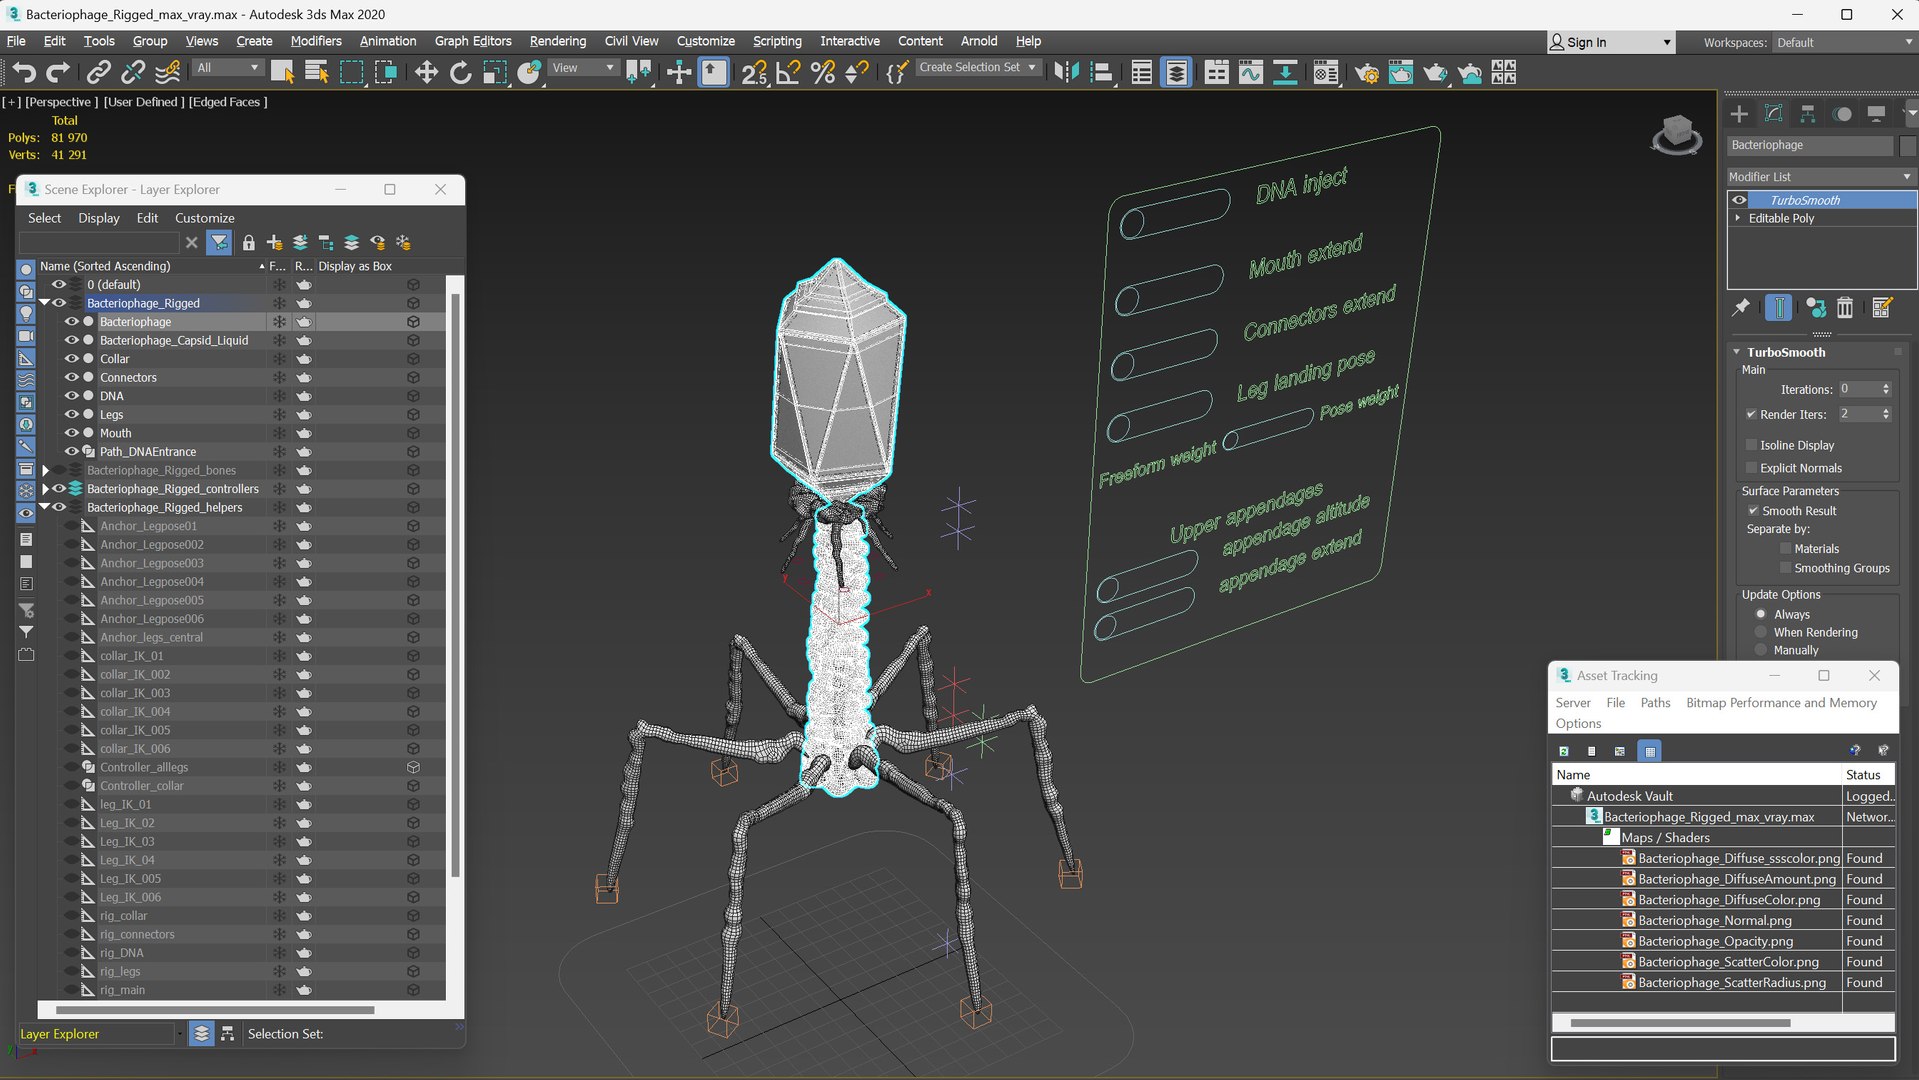Activate the Select and Link tool

(x=98, y=72)
